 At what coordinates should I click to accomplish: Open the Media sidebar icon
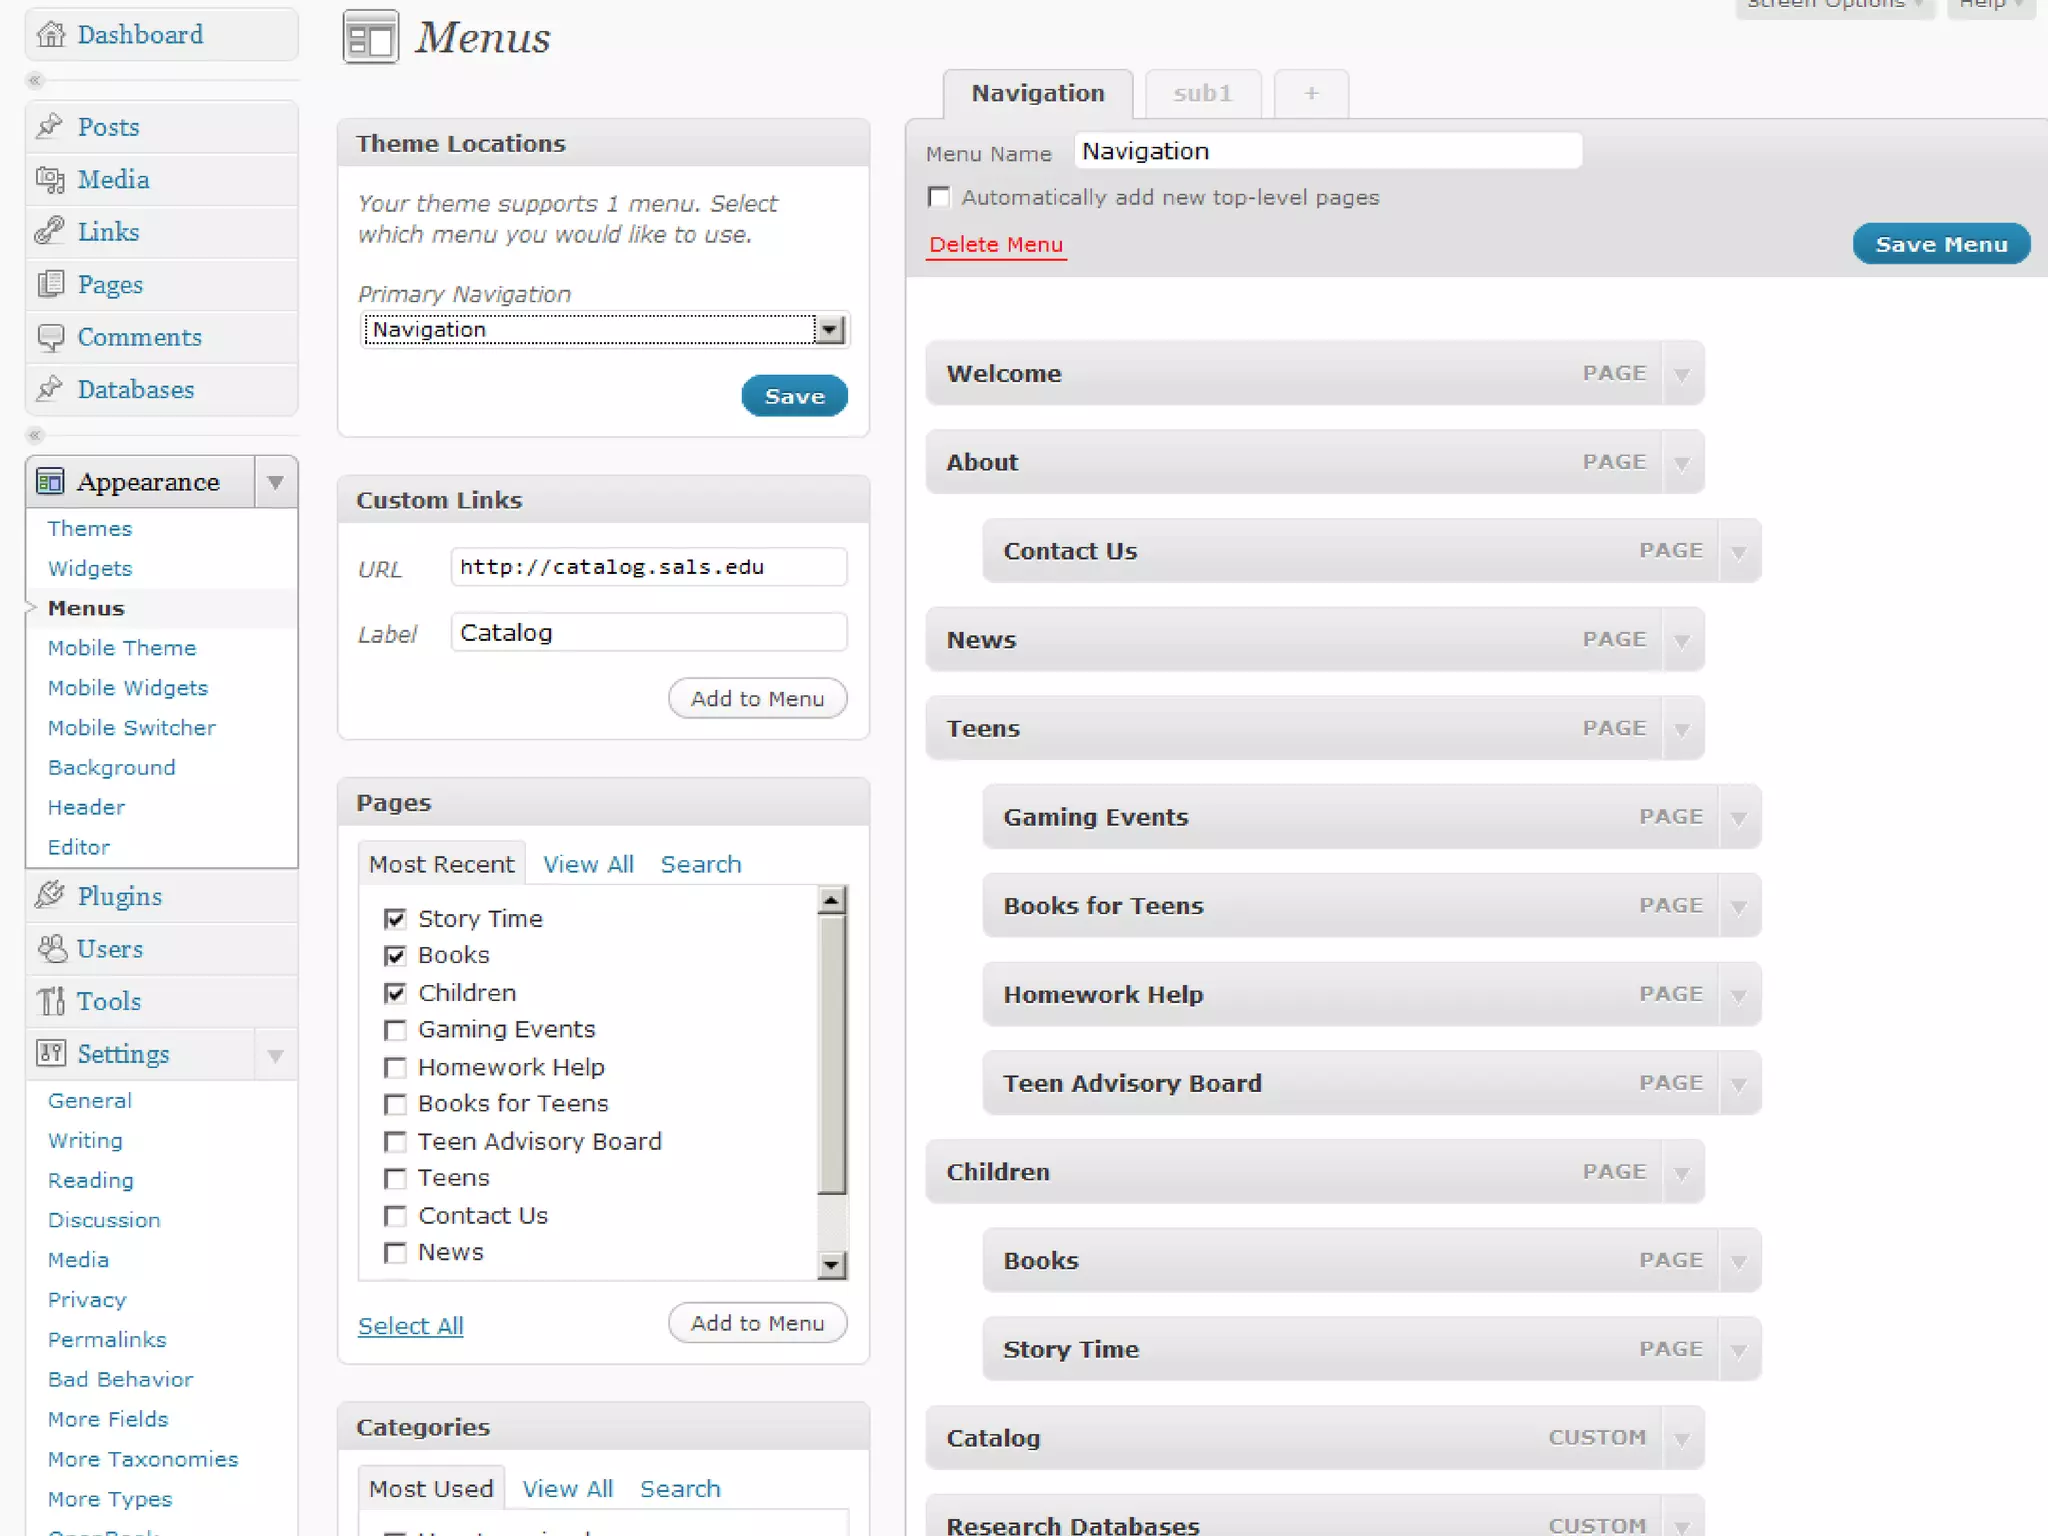click(50, 180)
